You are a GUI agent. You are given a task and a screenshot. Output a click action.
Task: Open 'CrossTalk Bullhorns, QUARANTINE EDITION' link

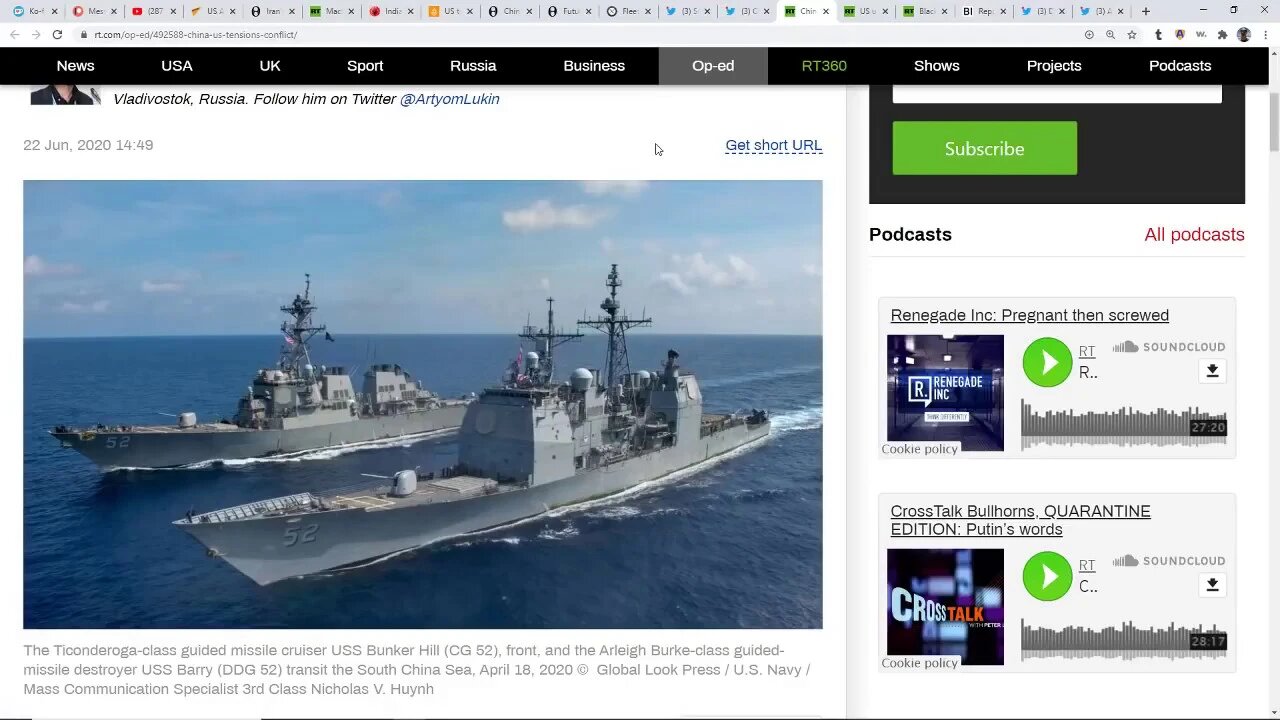pyautogui.click(x=1021, y=520)
